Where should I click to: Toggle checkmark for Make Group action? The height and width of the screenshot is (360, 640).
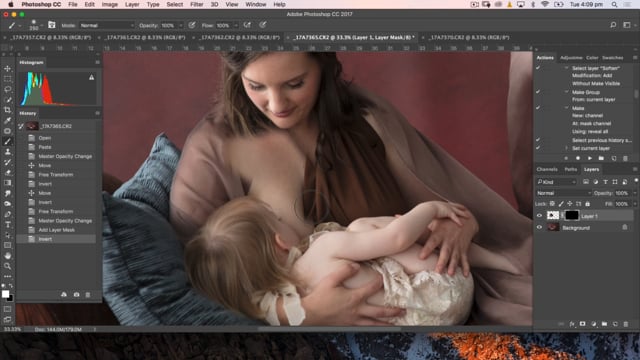[538, 92]
